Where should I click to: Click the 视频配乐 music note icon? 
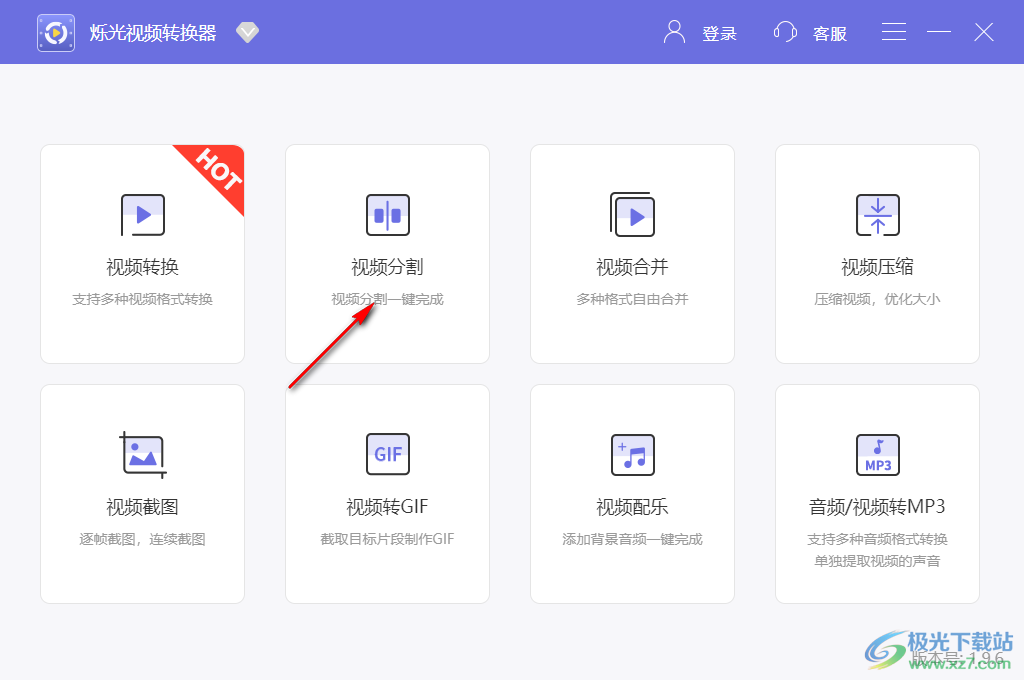point(633,455)
